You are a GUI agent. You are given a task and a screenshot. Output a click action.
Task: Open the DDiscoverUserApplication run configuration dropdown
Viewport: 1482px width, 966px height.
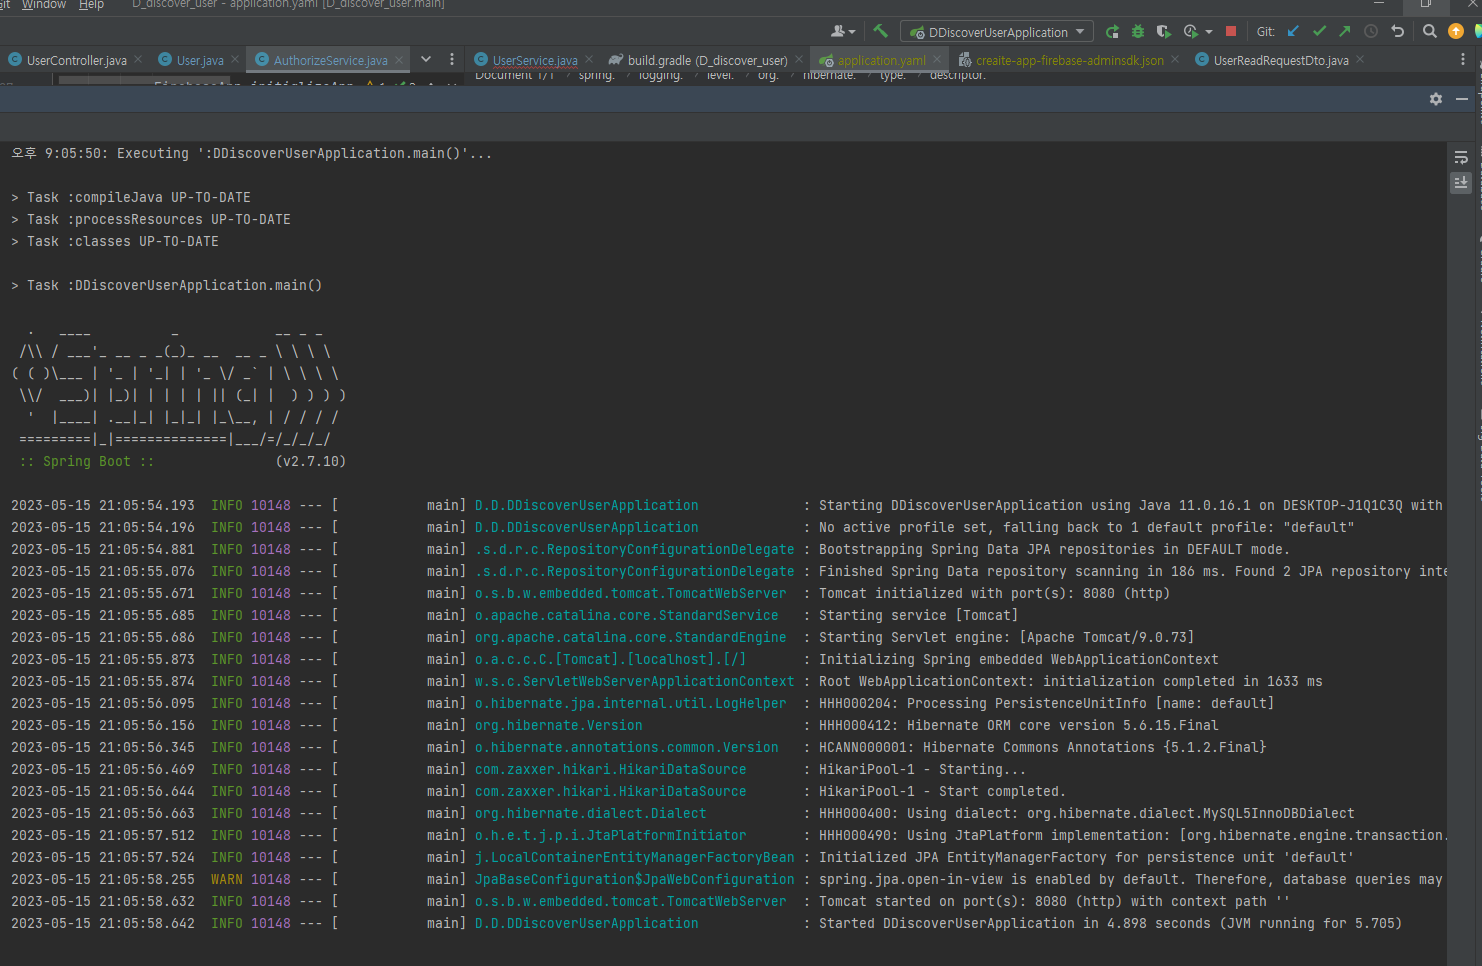pos(997,32)
